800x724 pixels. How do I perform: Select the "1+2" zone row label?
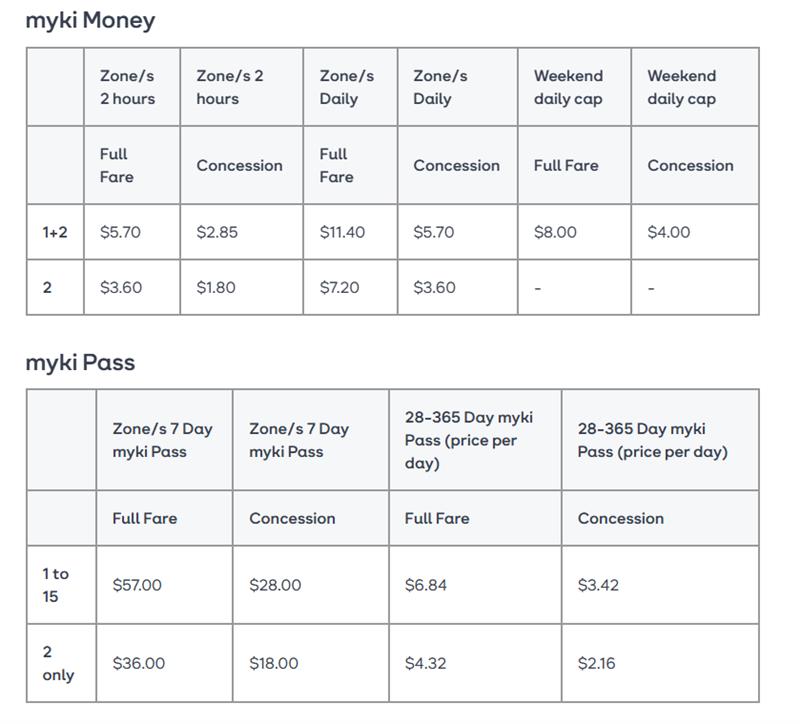click(x=55, y=232)
